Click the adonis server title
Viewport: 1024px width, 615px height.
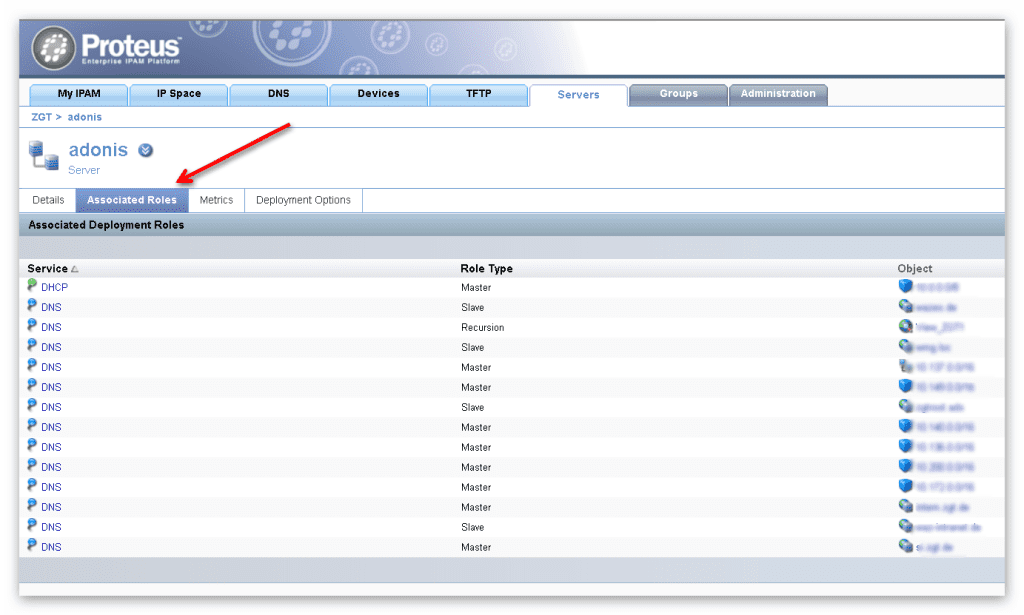(98, 150)
